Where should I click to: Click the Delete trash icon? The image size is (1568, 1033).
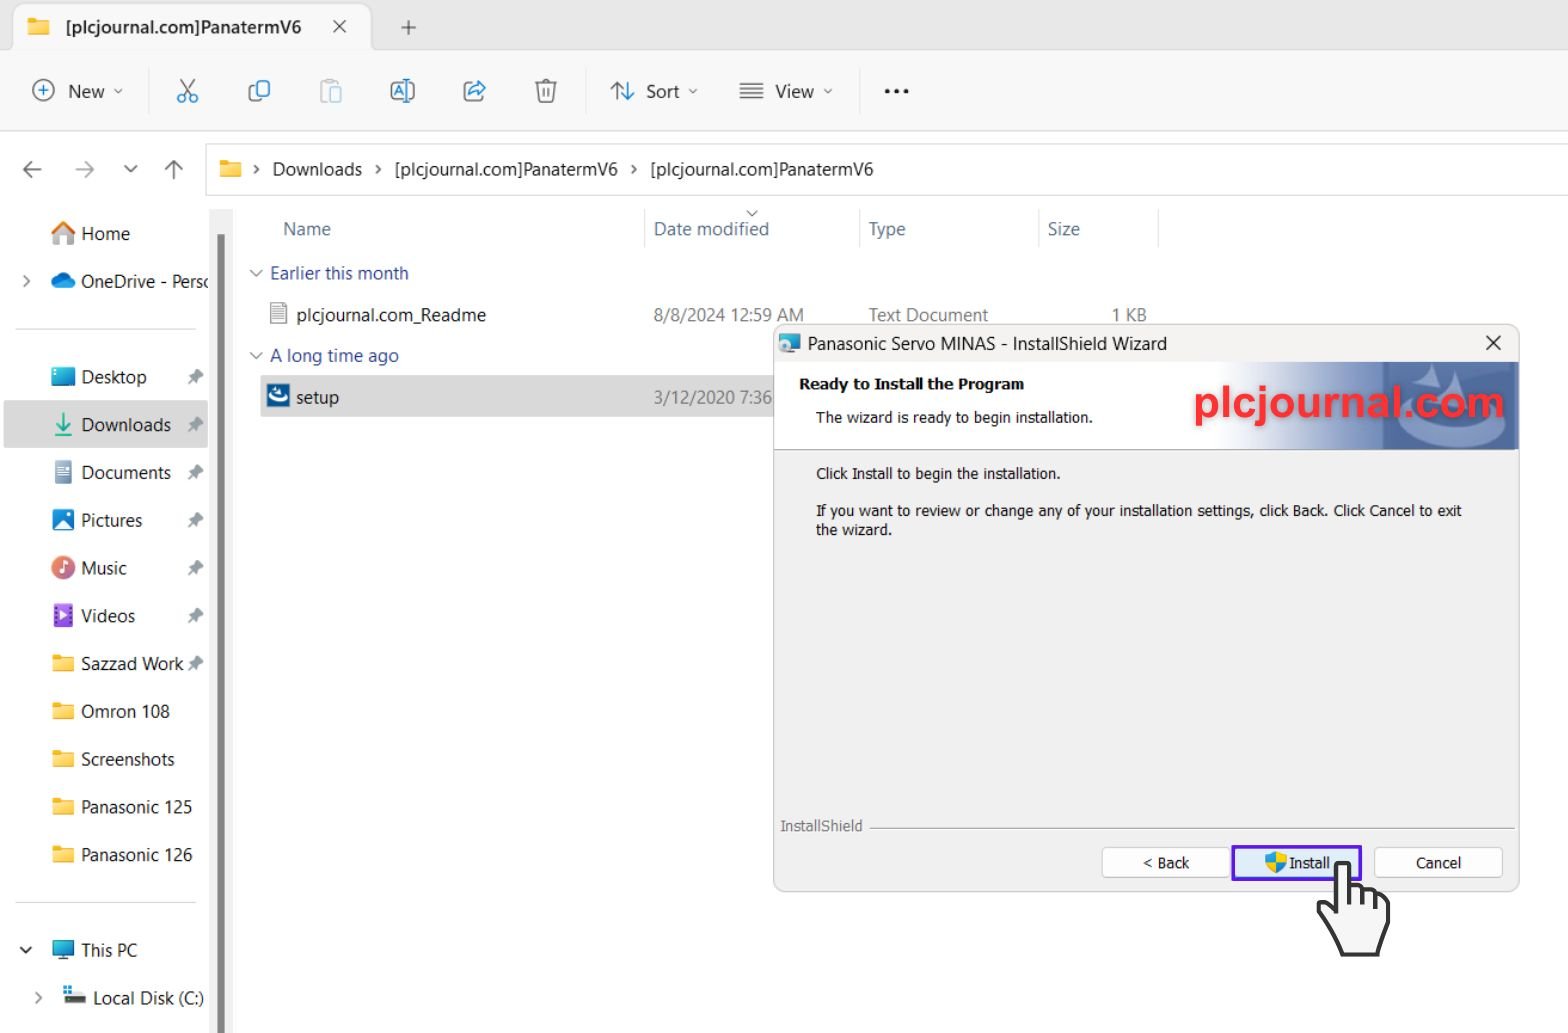(x=546, y=91)
